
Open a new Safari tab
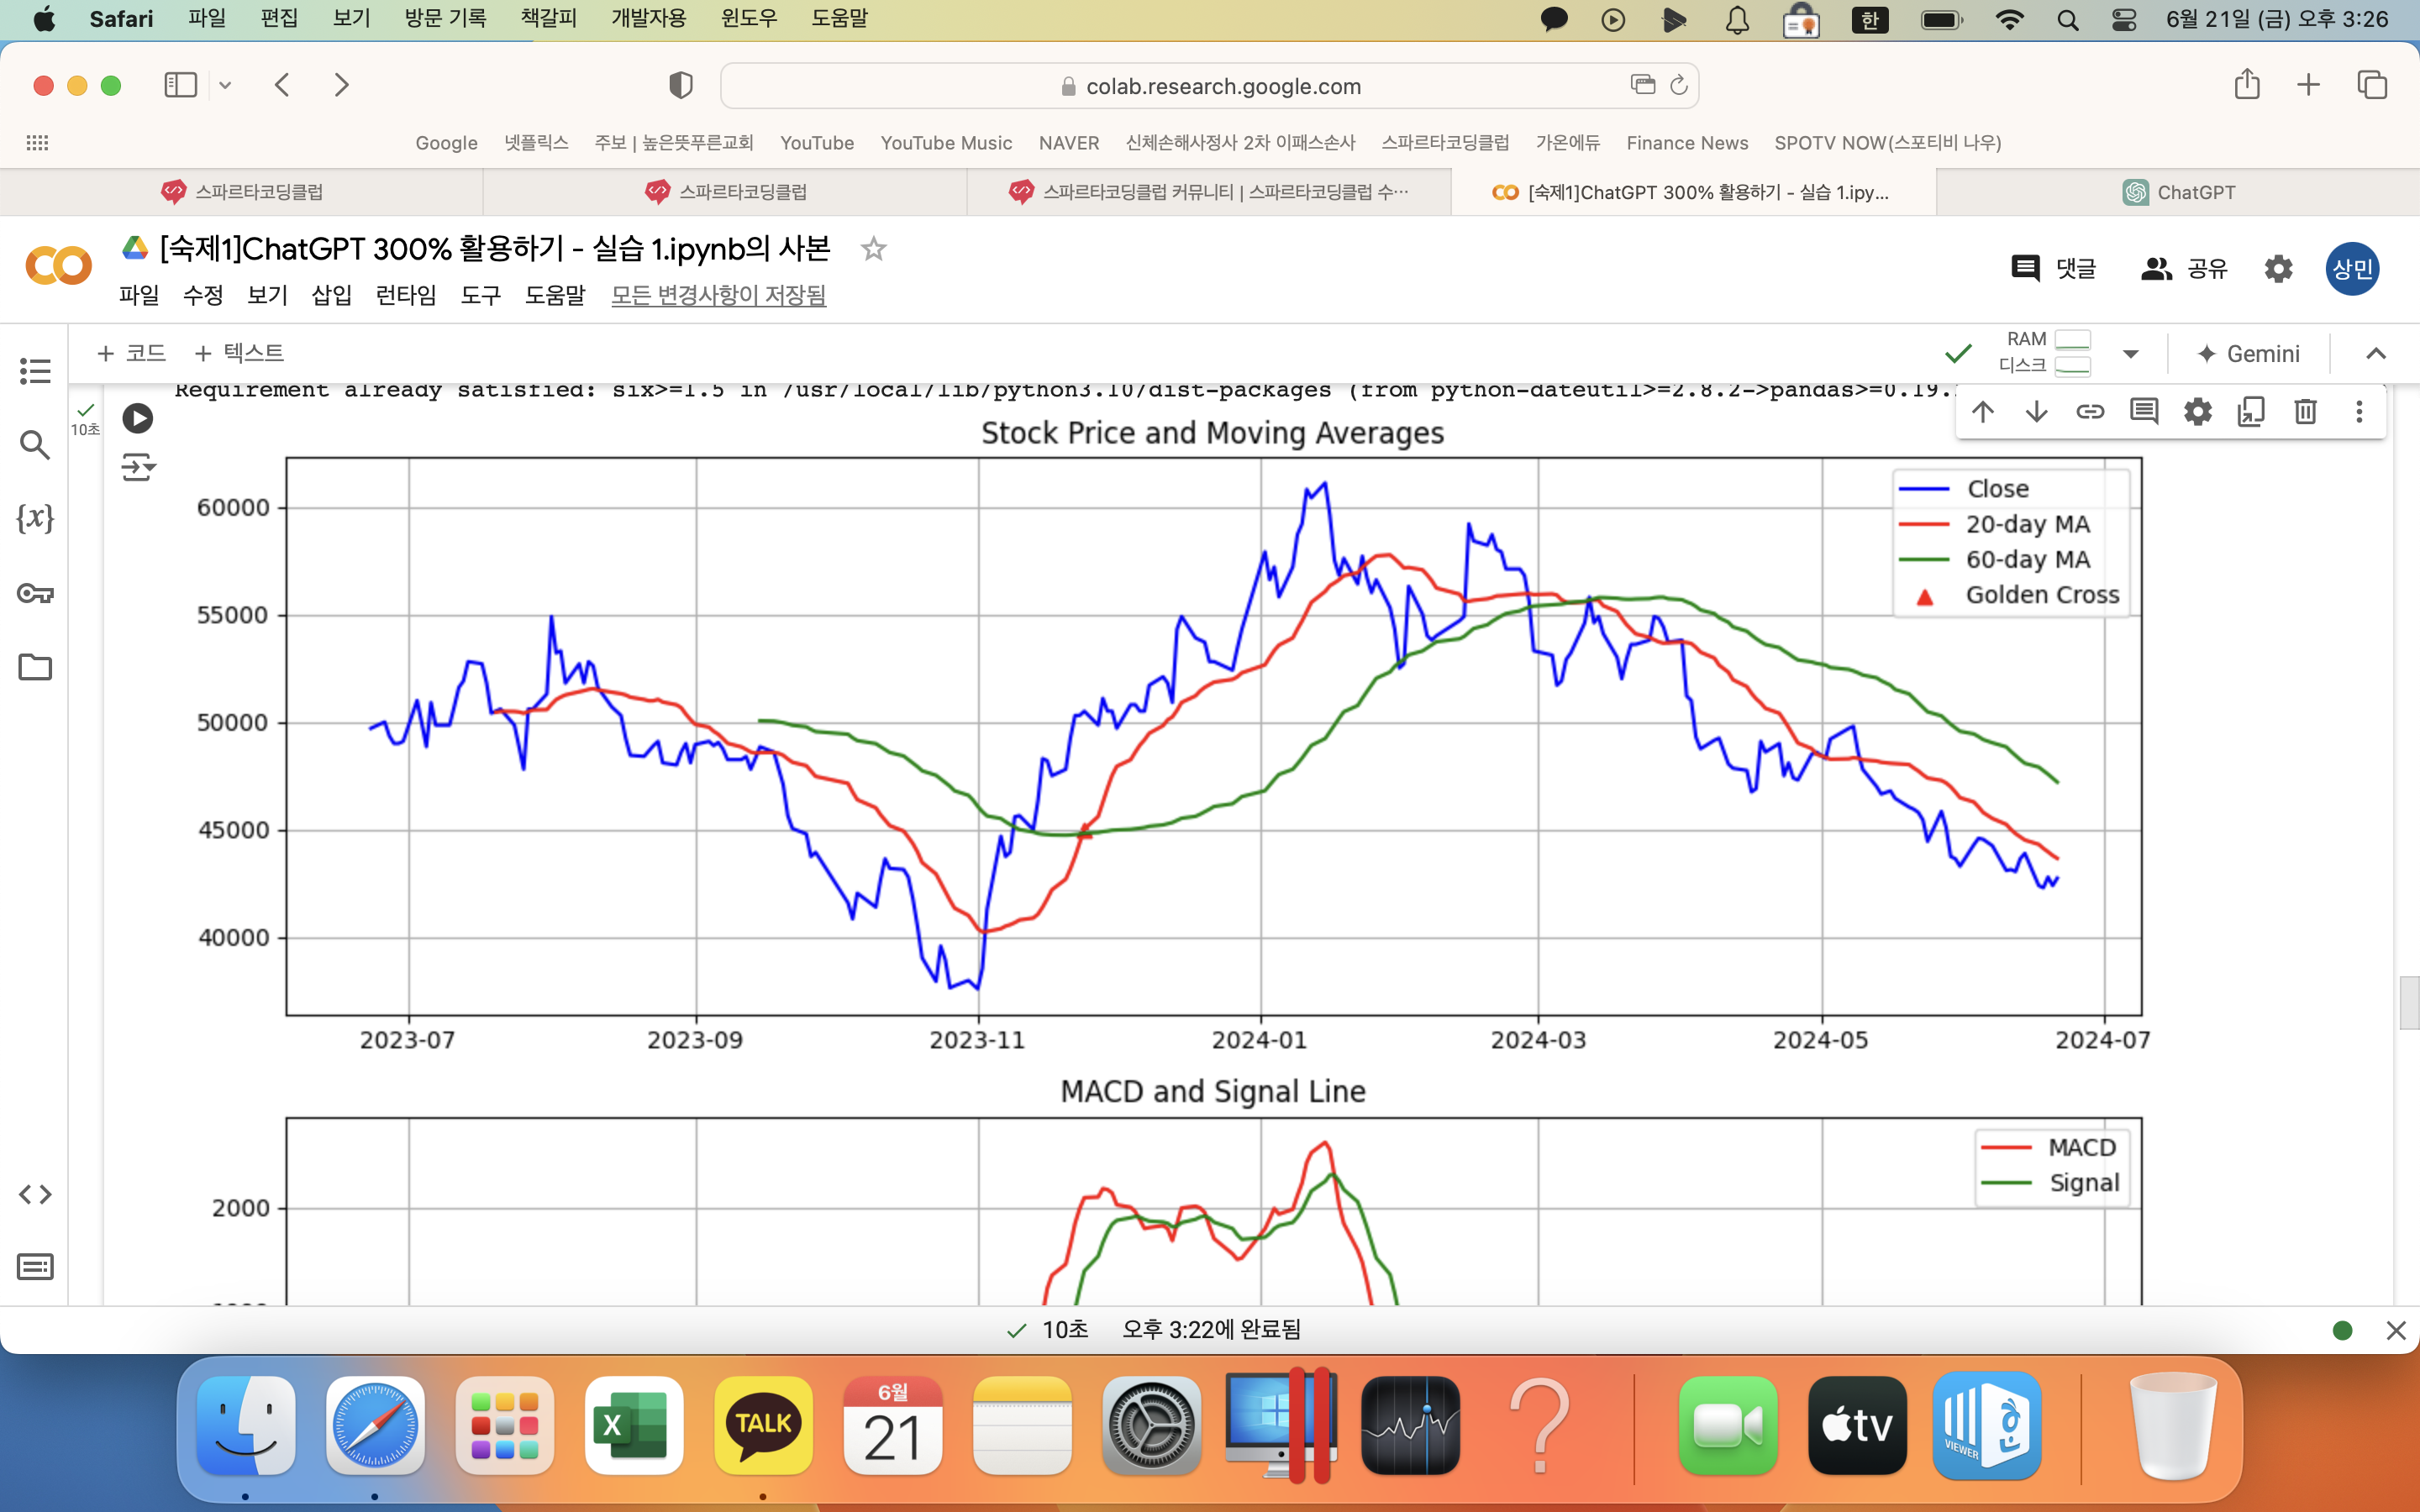coord(2308,85)
